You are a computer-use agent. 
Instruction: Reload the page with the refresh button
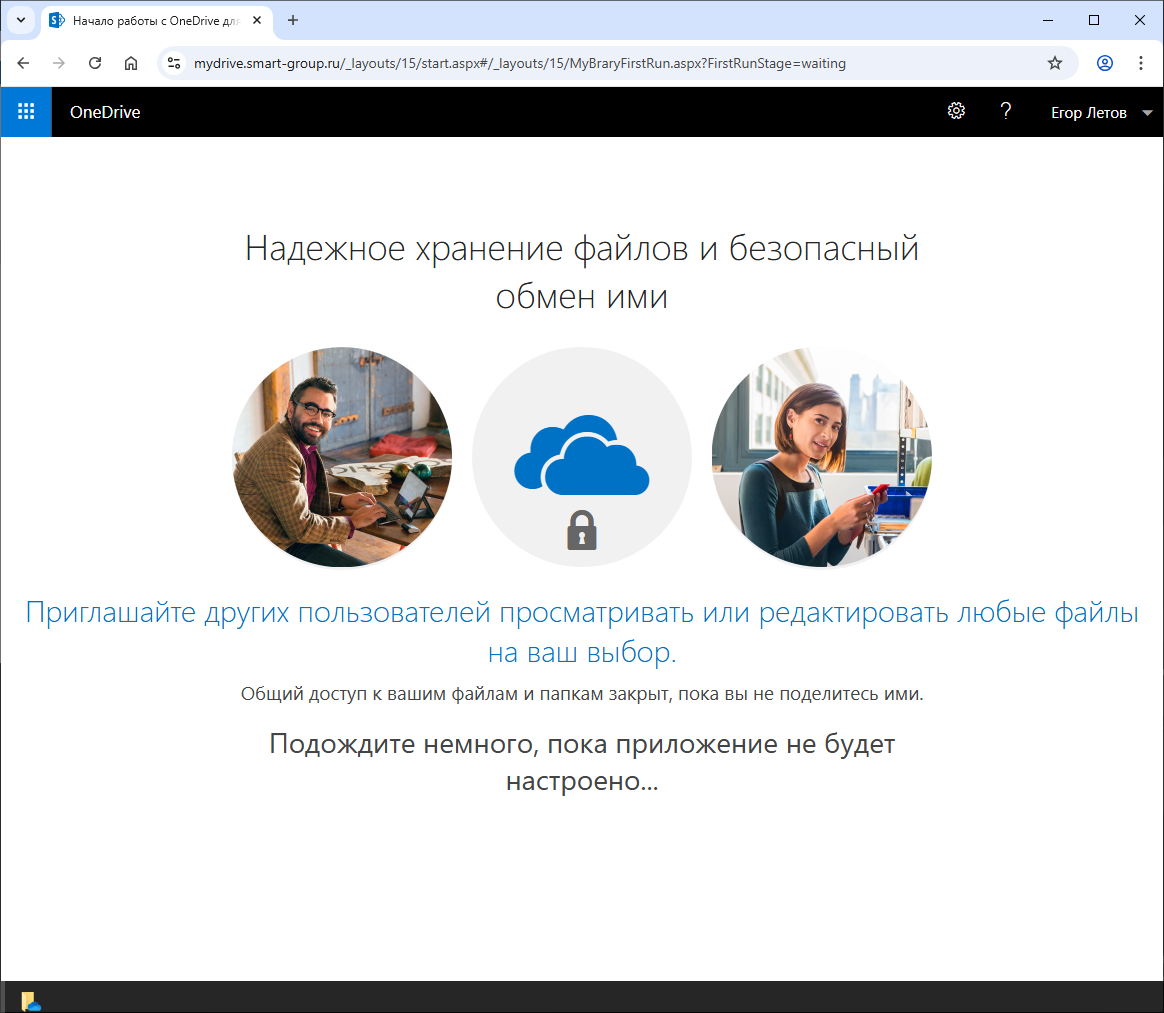[x=95, y=63]
